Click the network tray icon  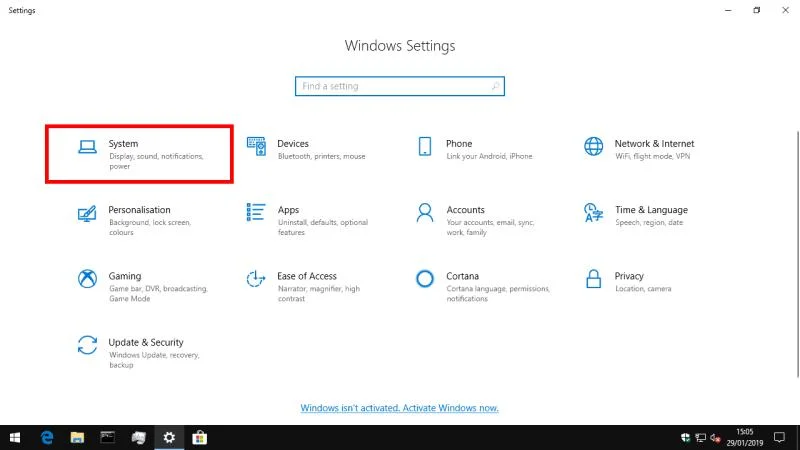(x=701, y=438)
